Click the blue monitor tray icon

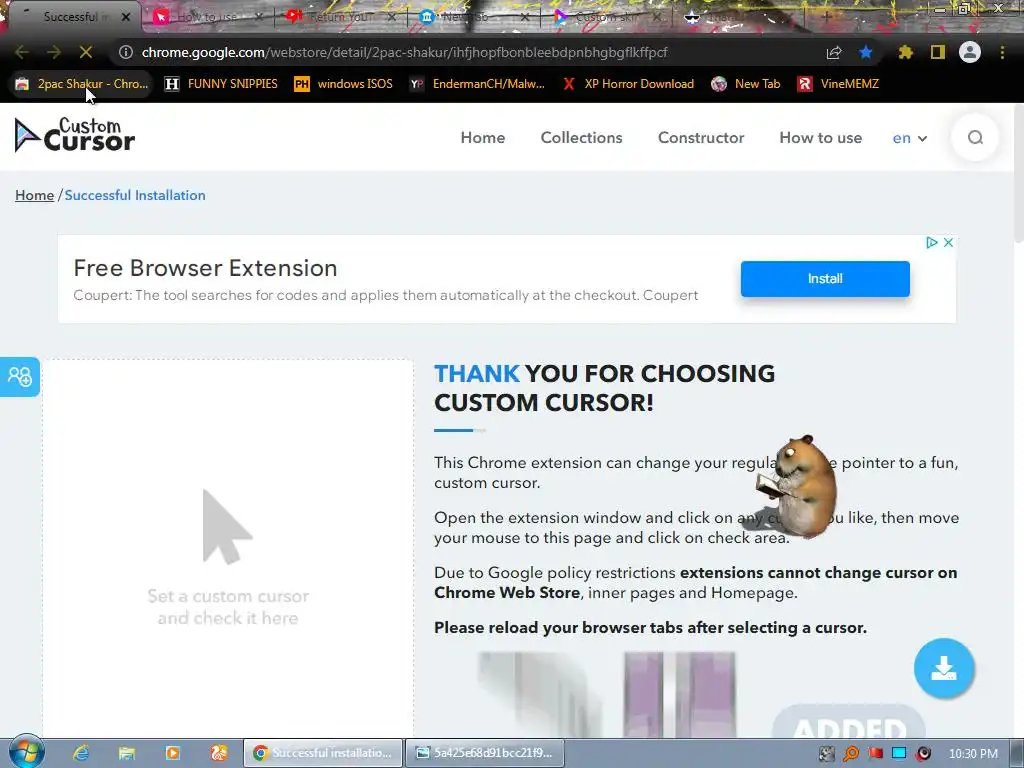point(899,754)
